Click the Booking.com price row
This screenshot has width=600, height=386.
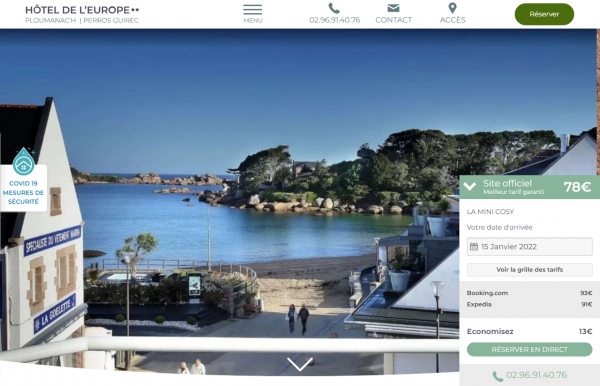pos(529,293)
